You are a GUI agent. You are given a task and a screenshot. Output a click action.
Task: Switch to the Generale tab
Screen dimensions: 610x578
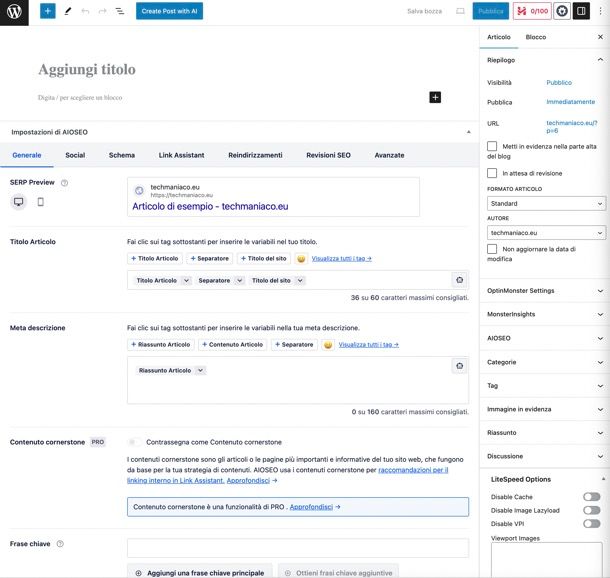27,155
